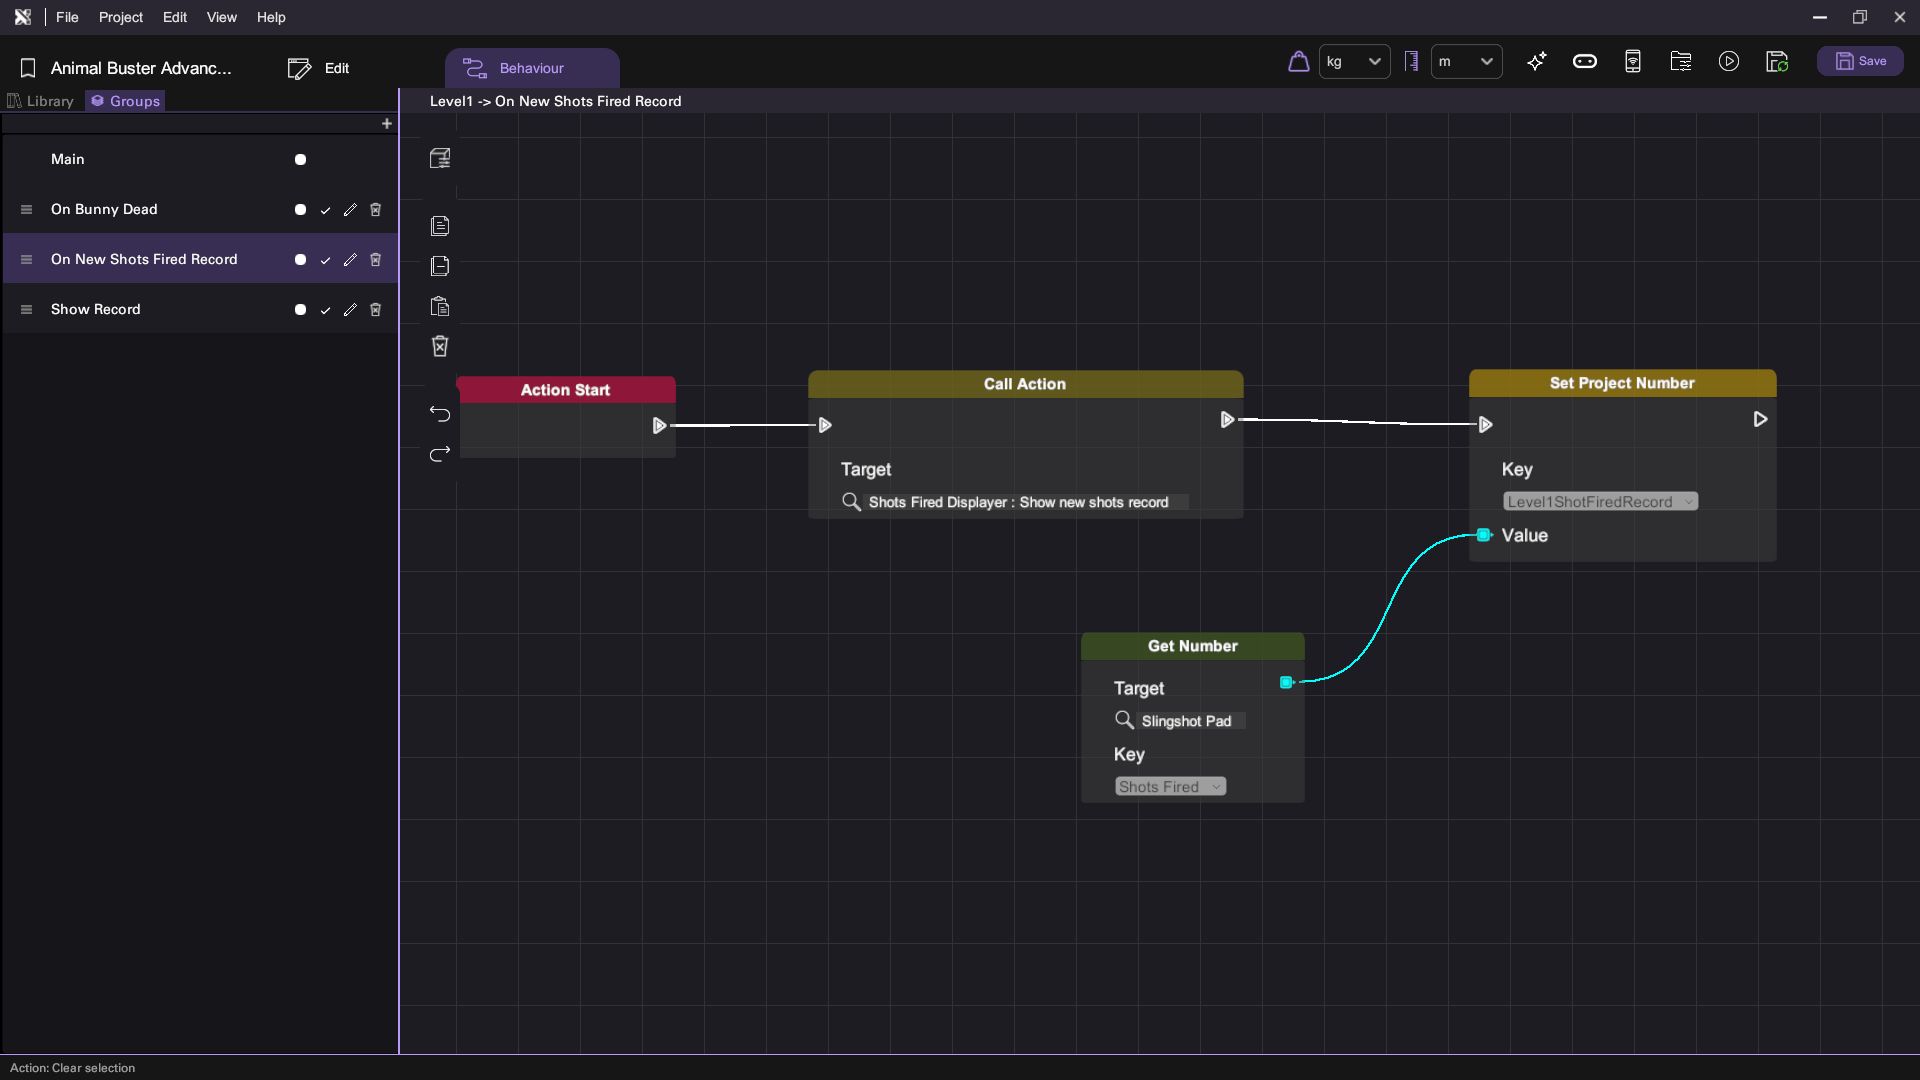
Task: Toggle the dot on Show Record group
Action: click(300, 310)
